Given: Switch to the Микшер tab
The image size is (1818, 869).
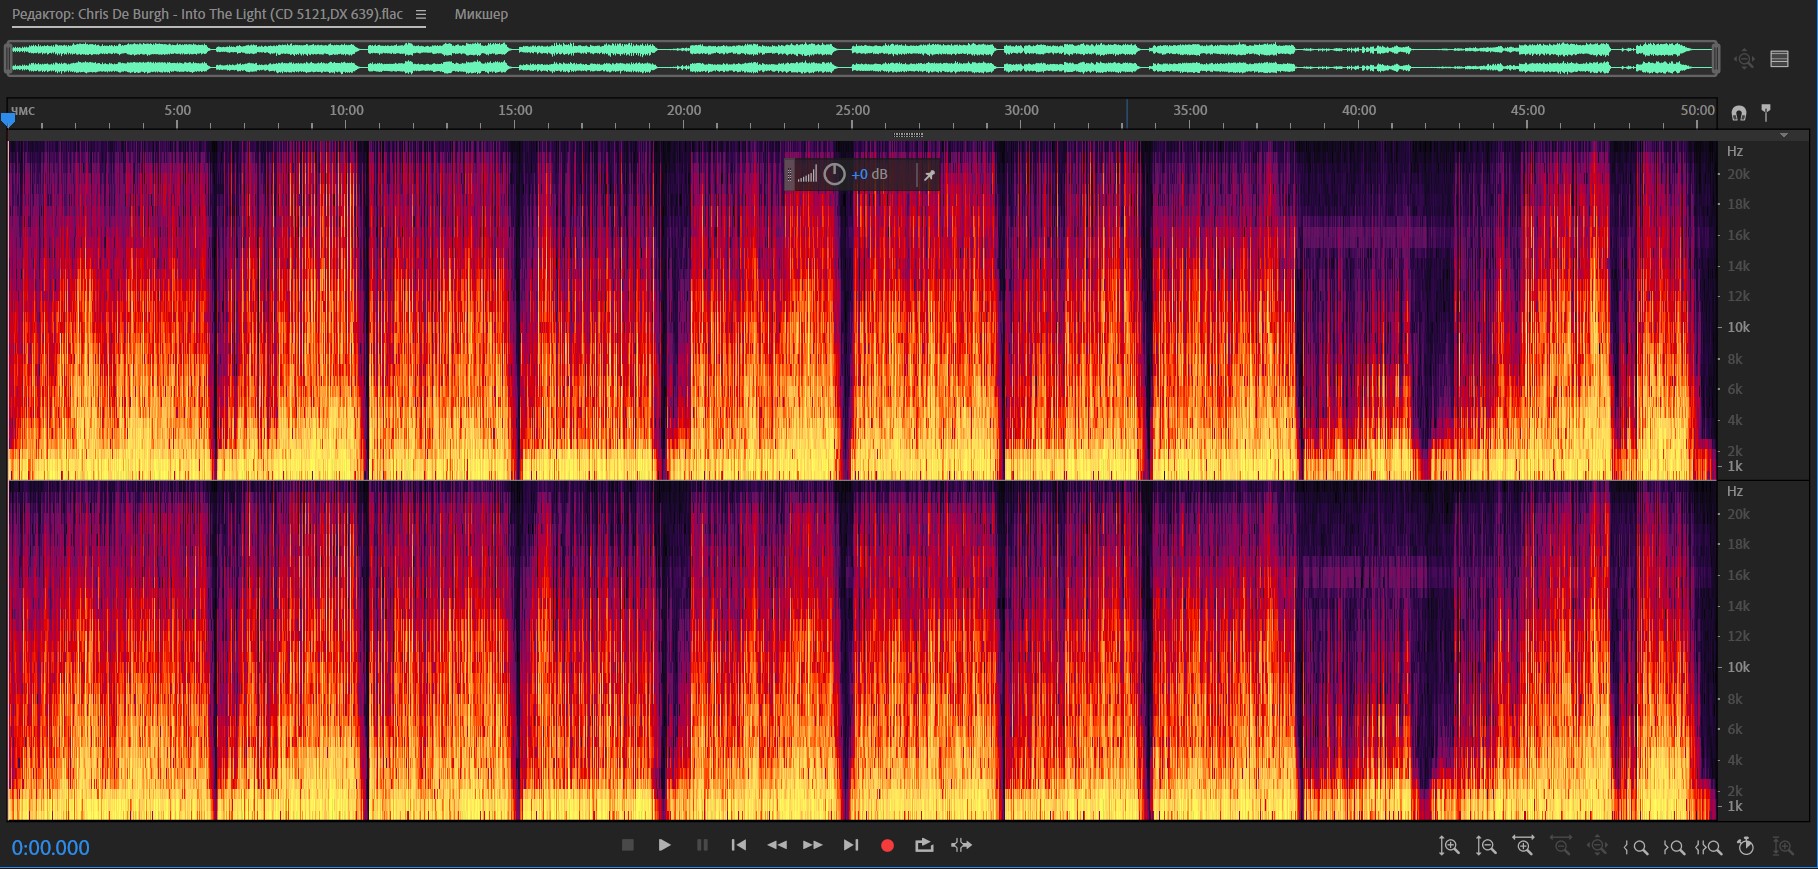Looking at the screenshot, I should click(481, 15).
